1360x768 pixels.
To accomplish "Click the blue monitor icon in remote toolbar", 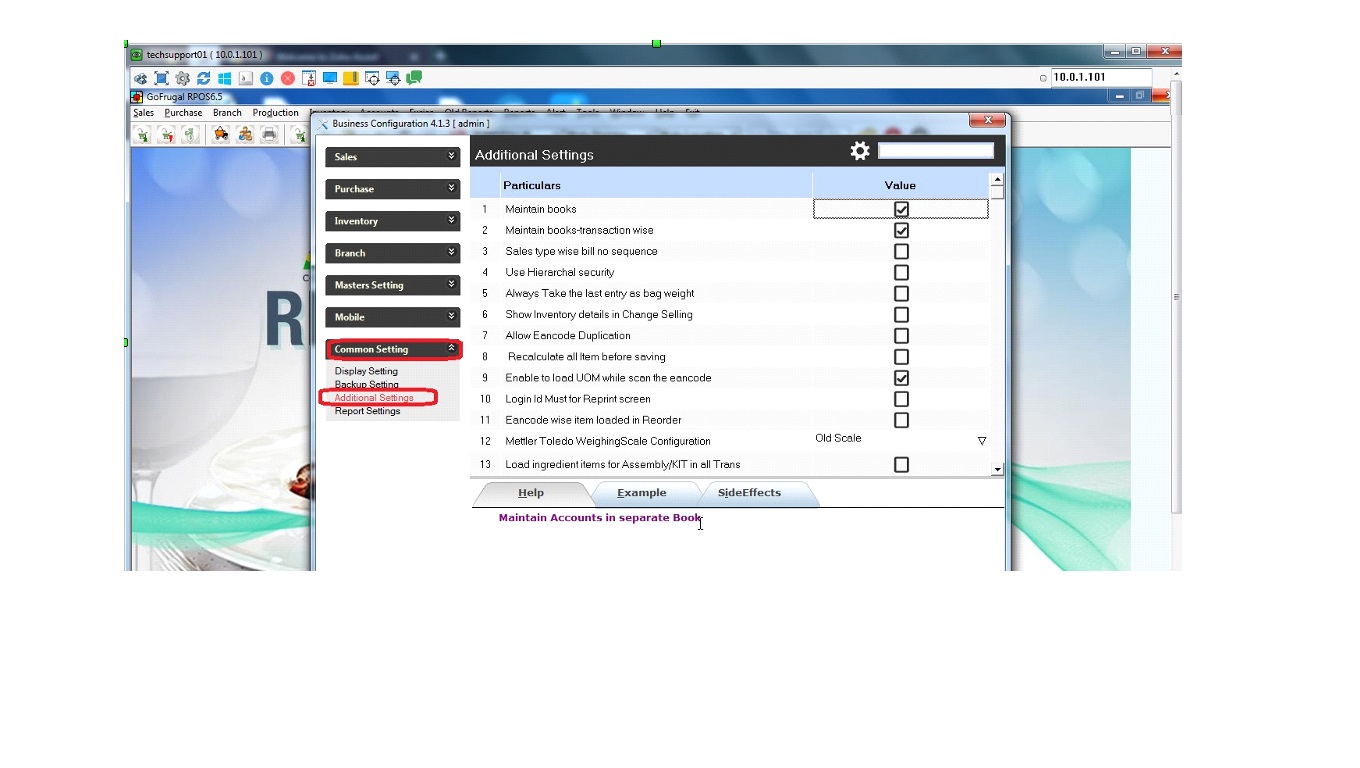I will (x=330, y=78).
